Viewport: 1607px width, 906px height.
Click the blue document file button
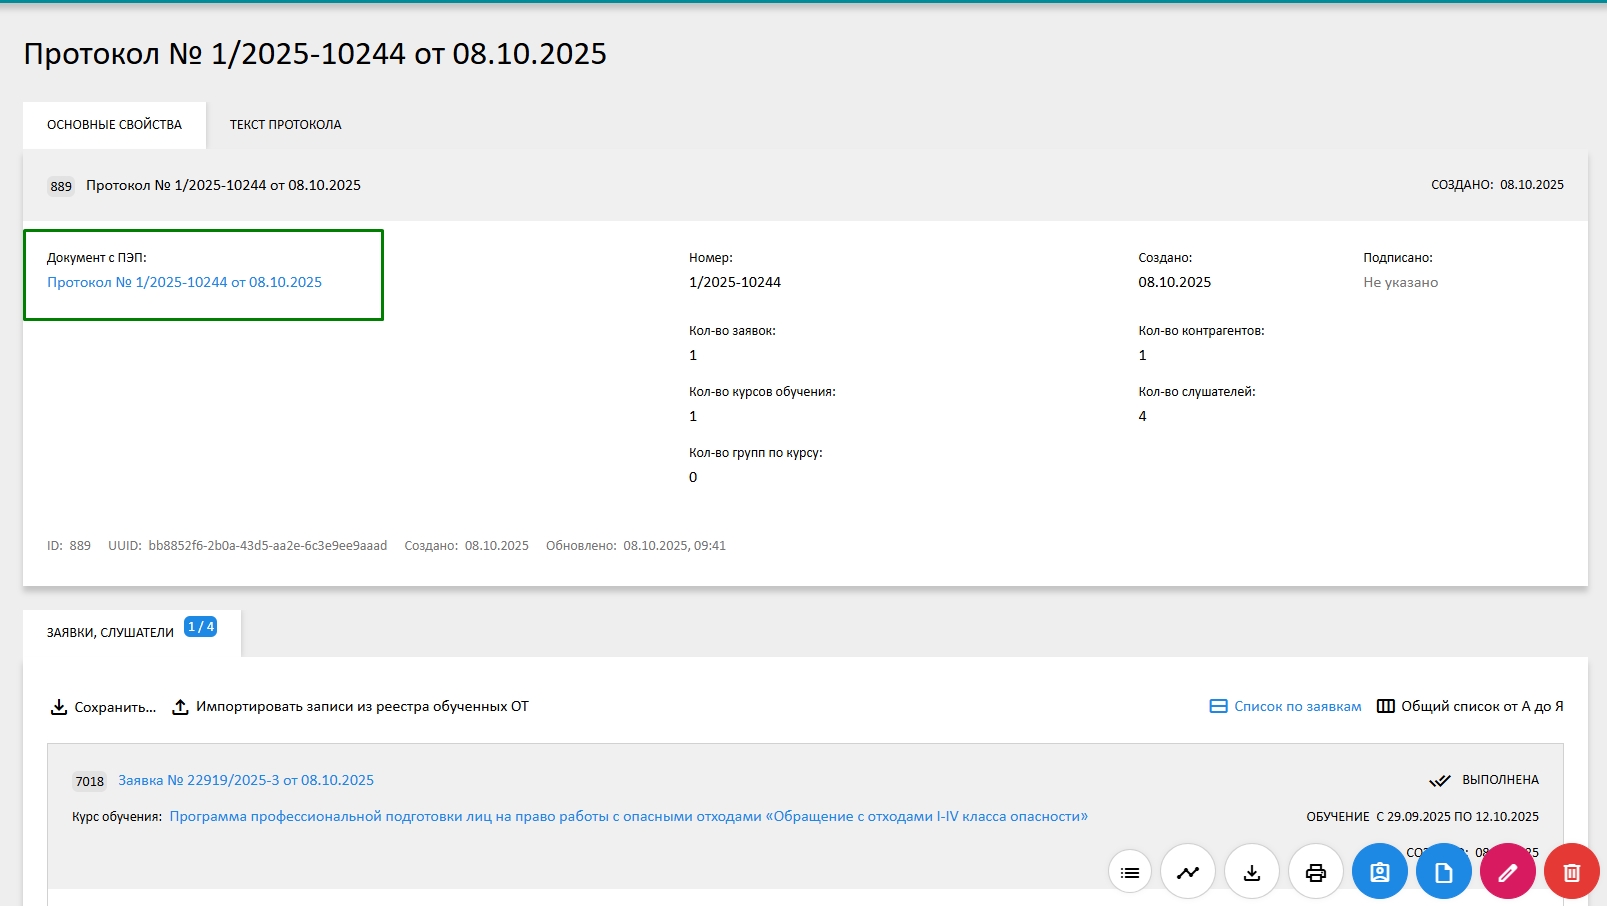click(x=1444, y=872)
